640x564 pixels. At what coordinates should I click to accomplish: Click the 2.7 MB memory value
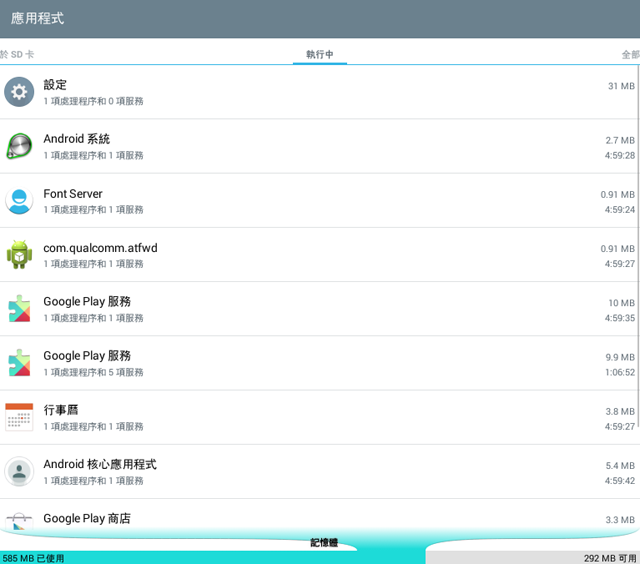[620, 140]
